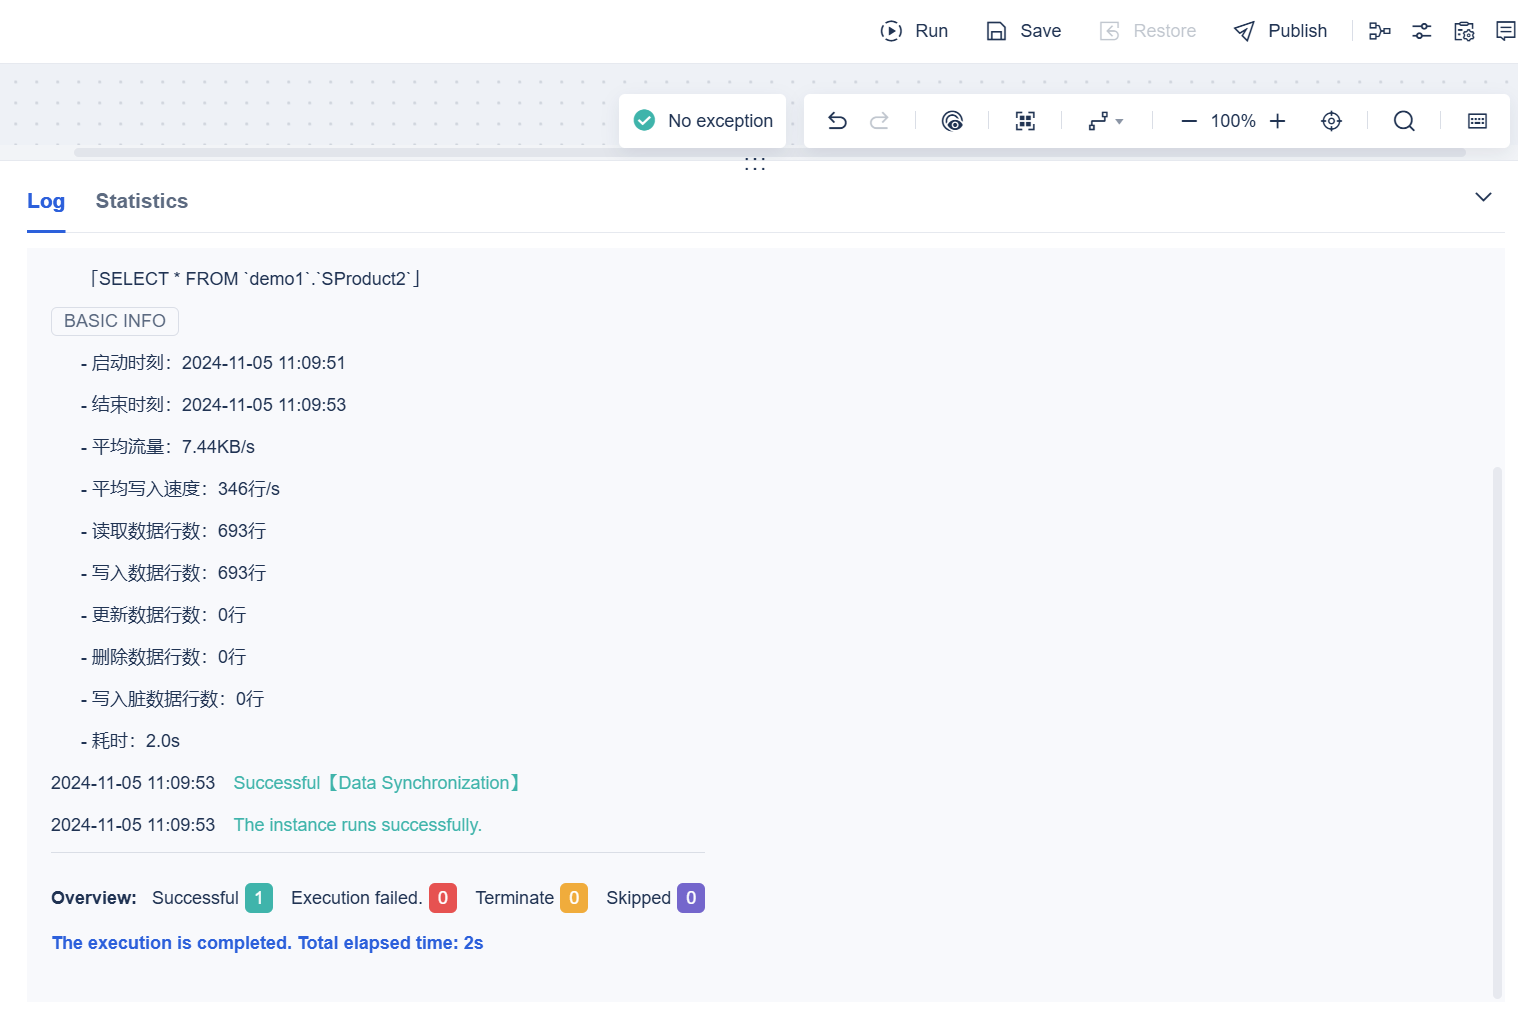Viewport: 1518px width, 1021px height.
Task: Toggle the preview eye icon
Action: click(x=952, y=121)
